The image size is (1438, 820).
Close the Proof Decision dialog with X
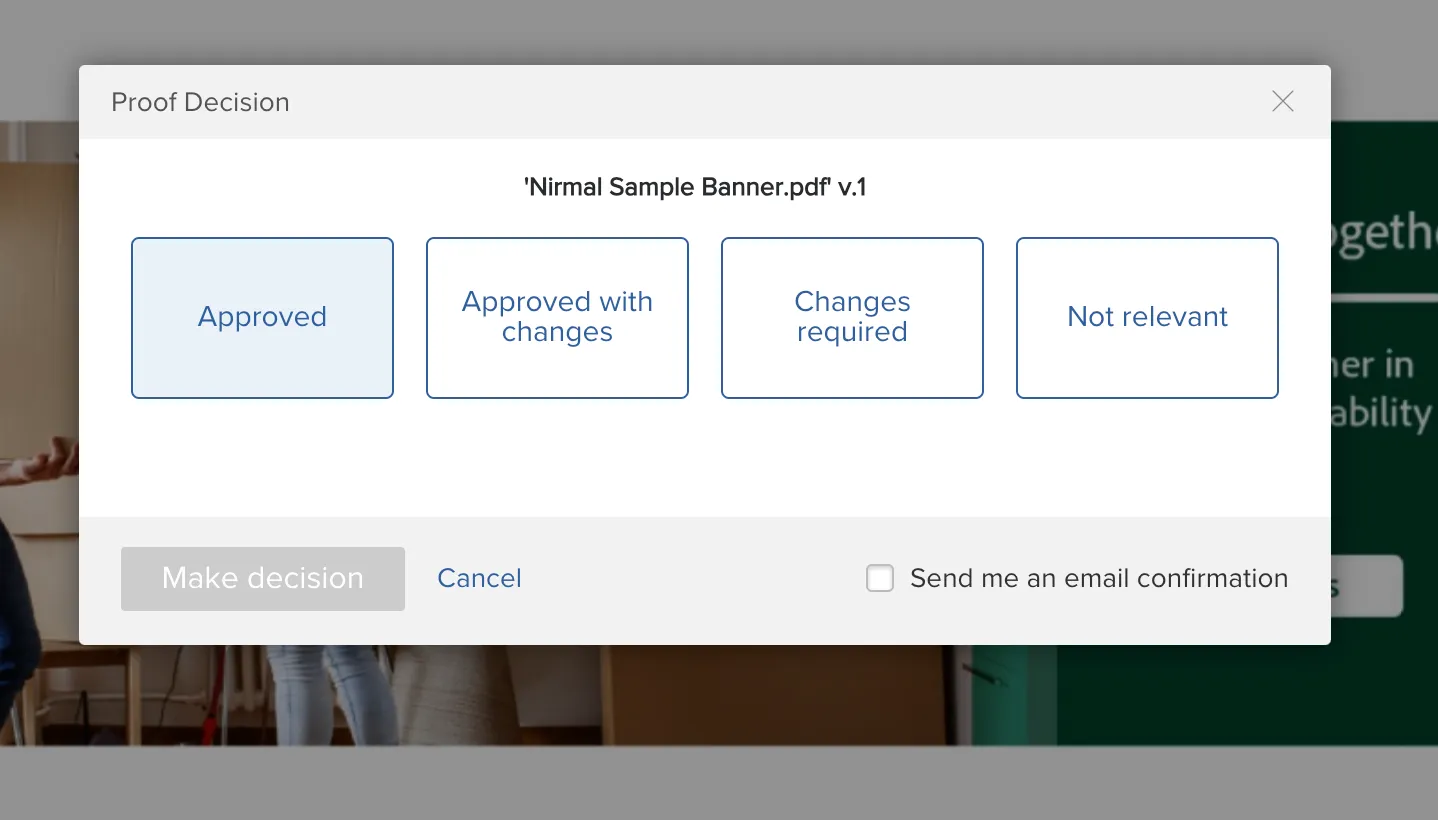1282,101
